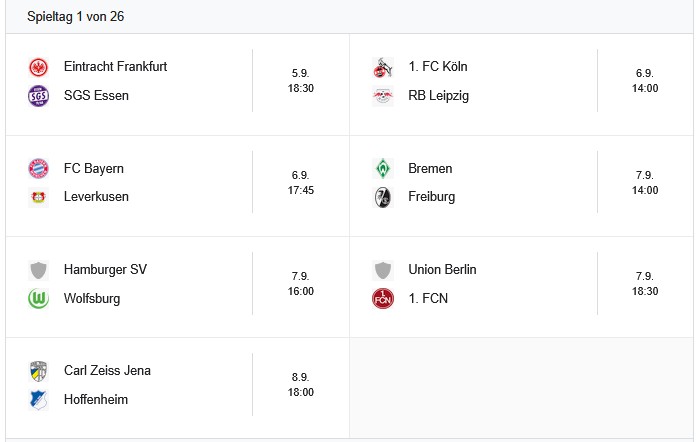Screen dimensions: 698x442
Task: Open the Hamburger SV team name
Action: 105,270
